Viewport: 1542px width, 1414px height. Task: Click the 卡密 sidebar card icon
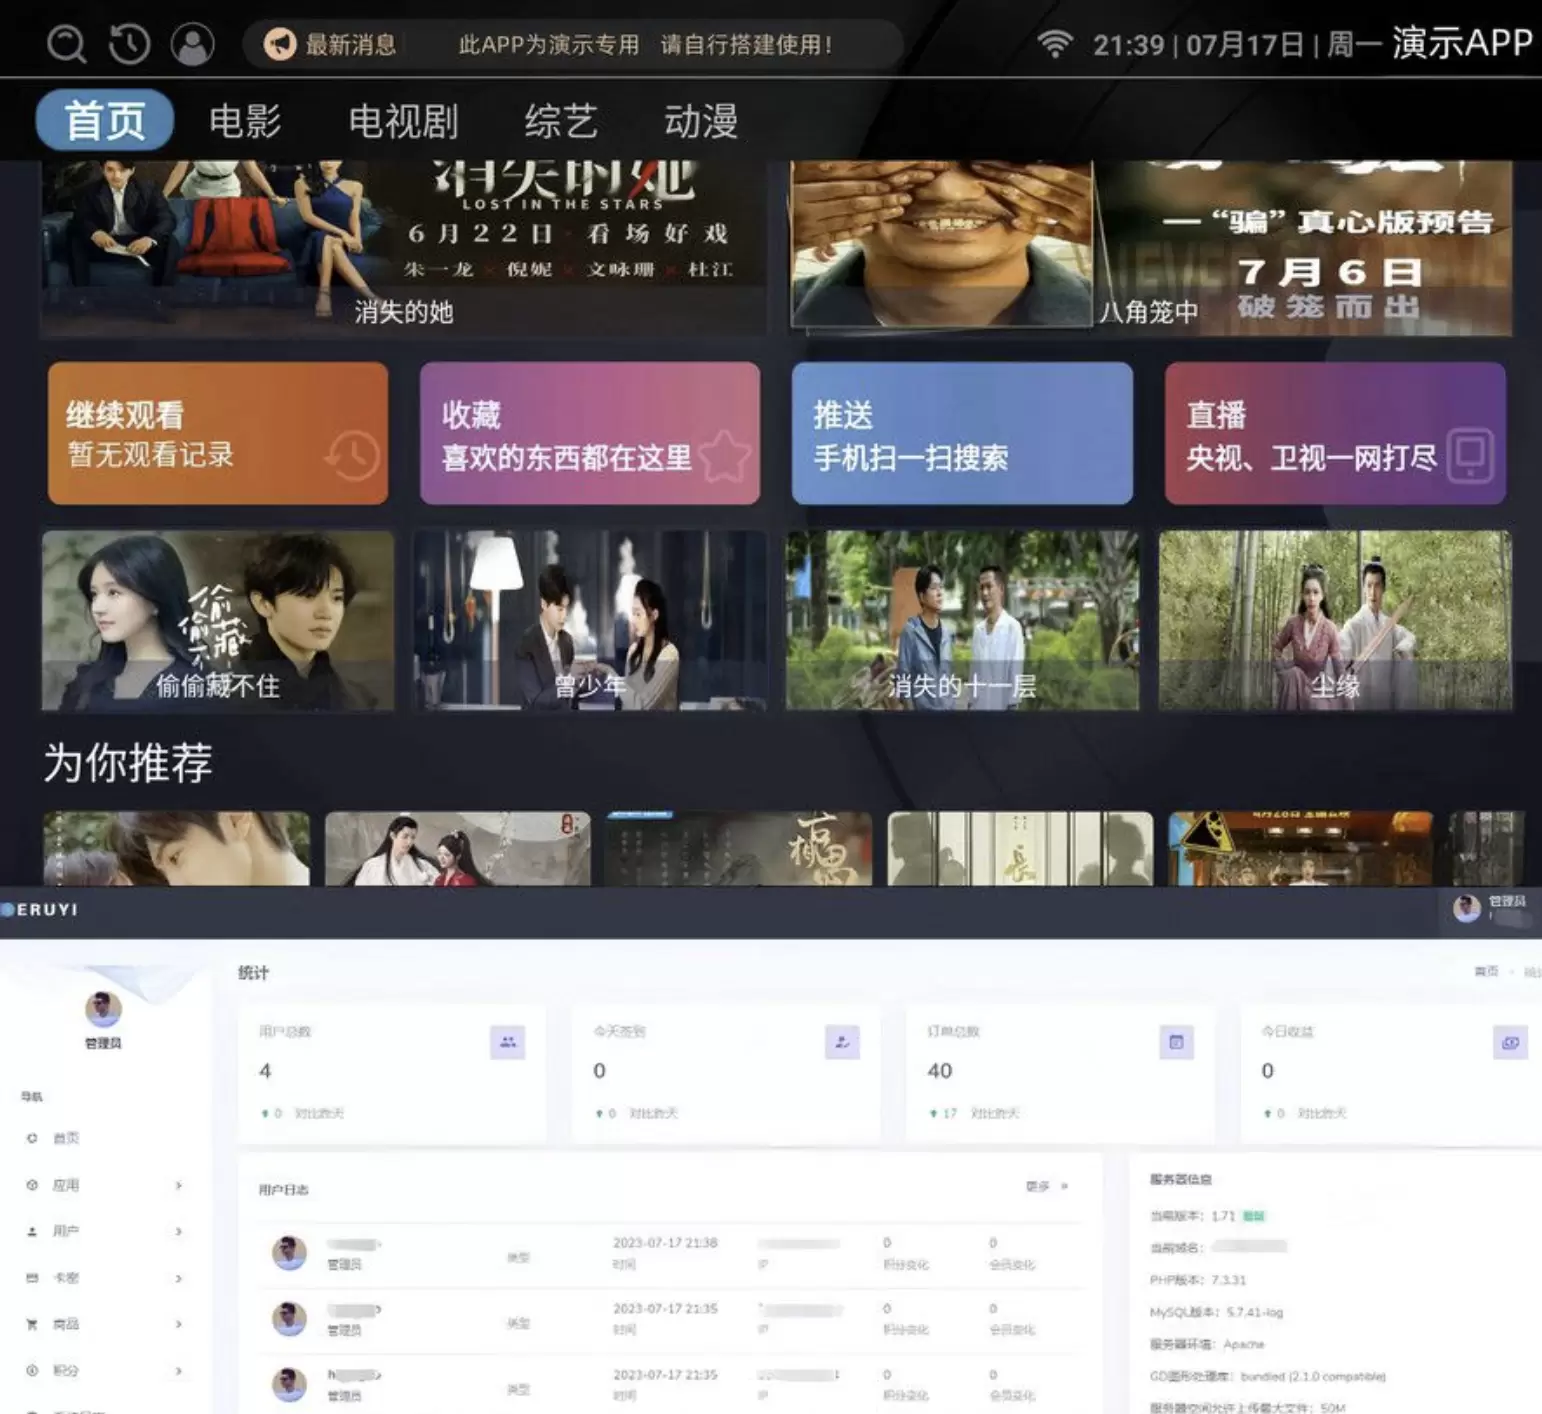click(32, 1278)
